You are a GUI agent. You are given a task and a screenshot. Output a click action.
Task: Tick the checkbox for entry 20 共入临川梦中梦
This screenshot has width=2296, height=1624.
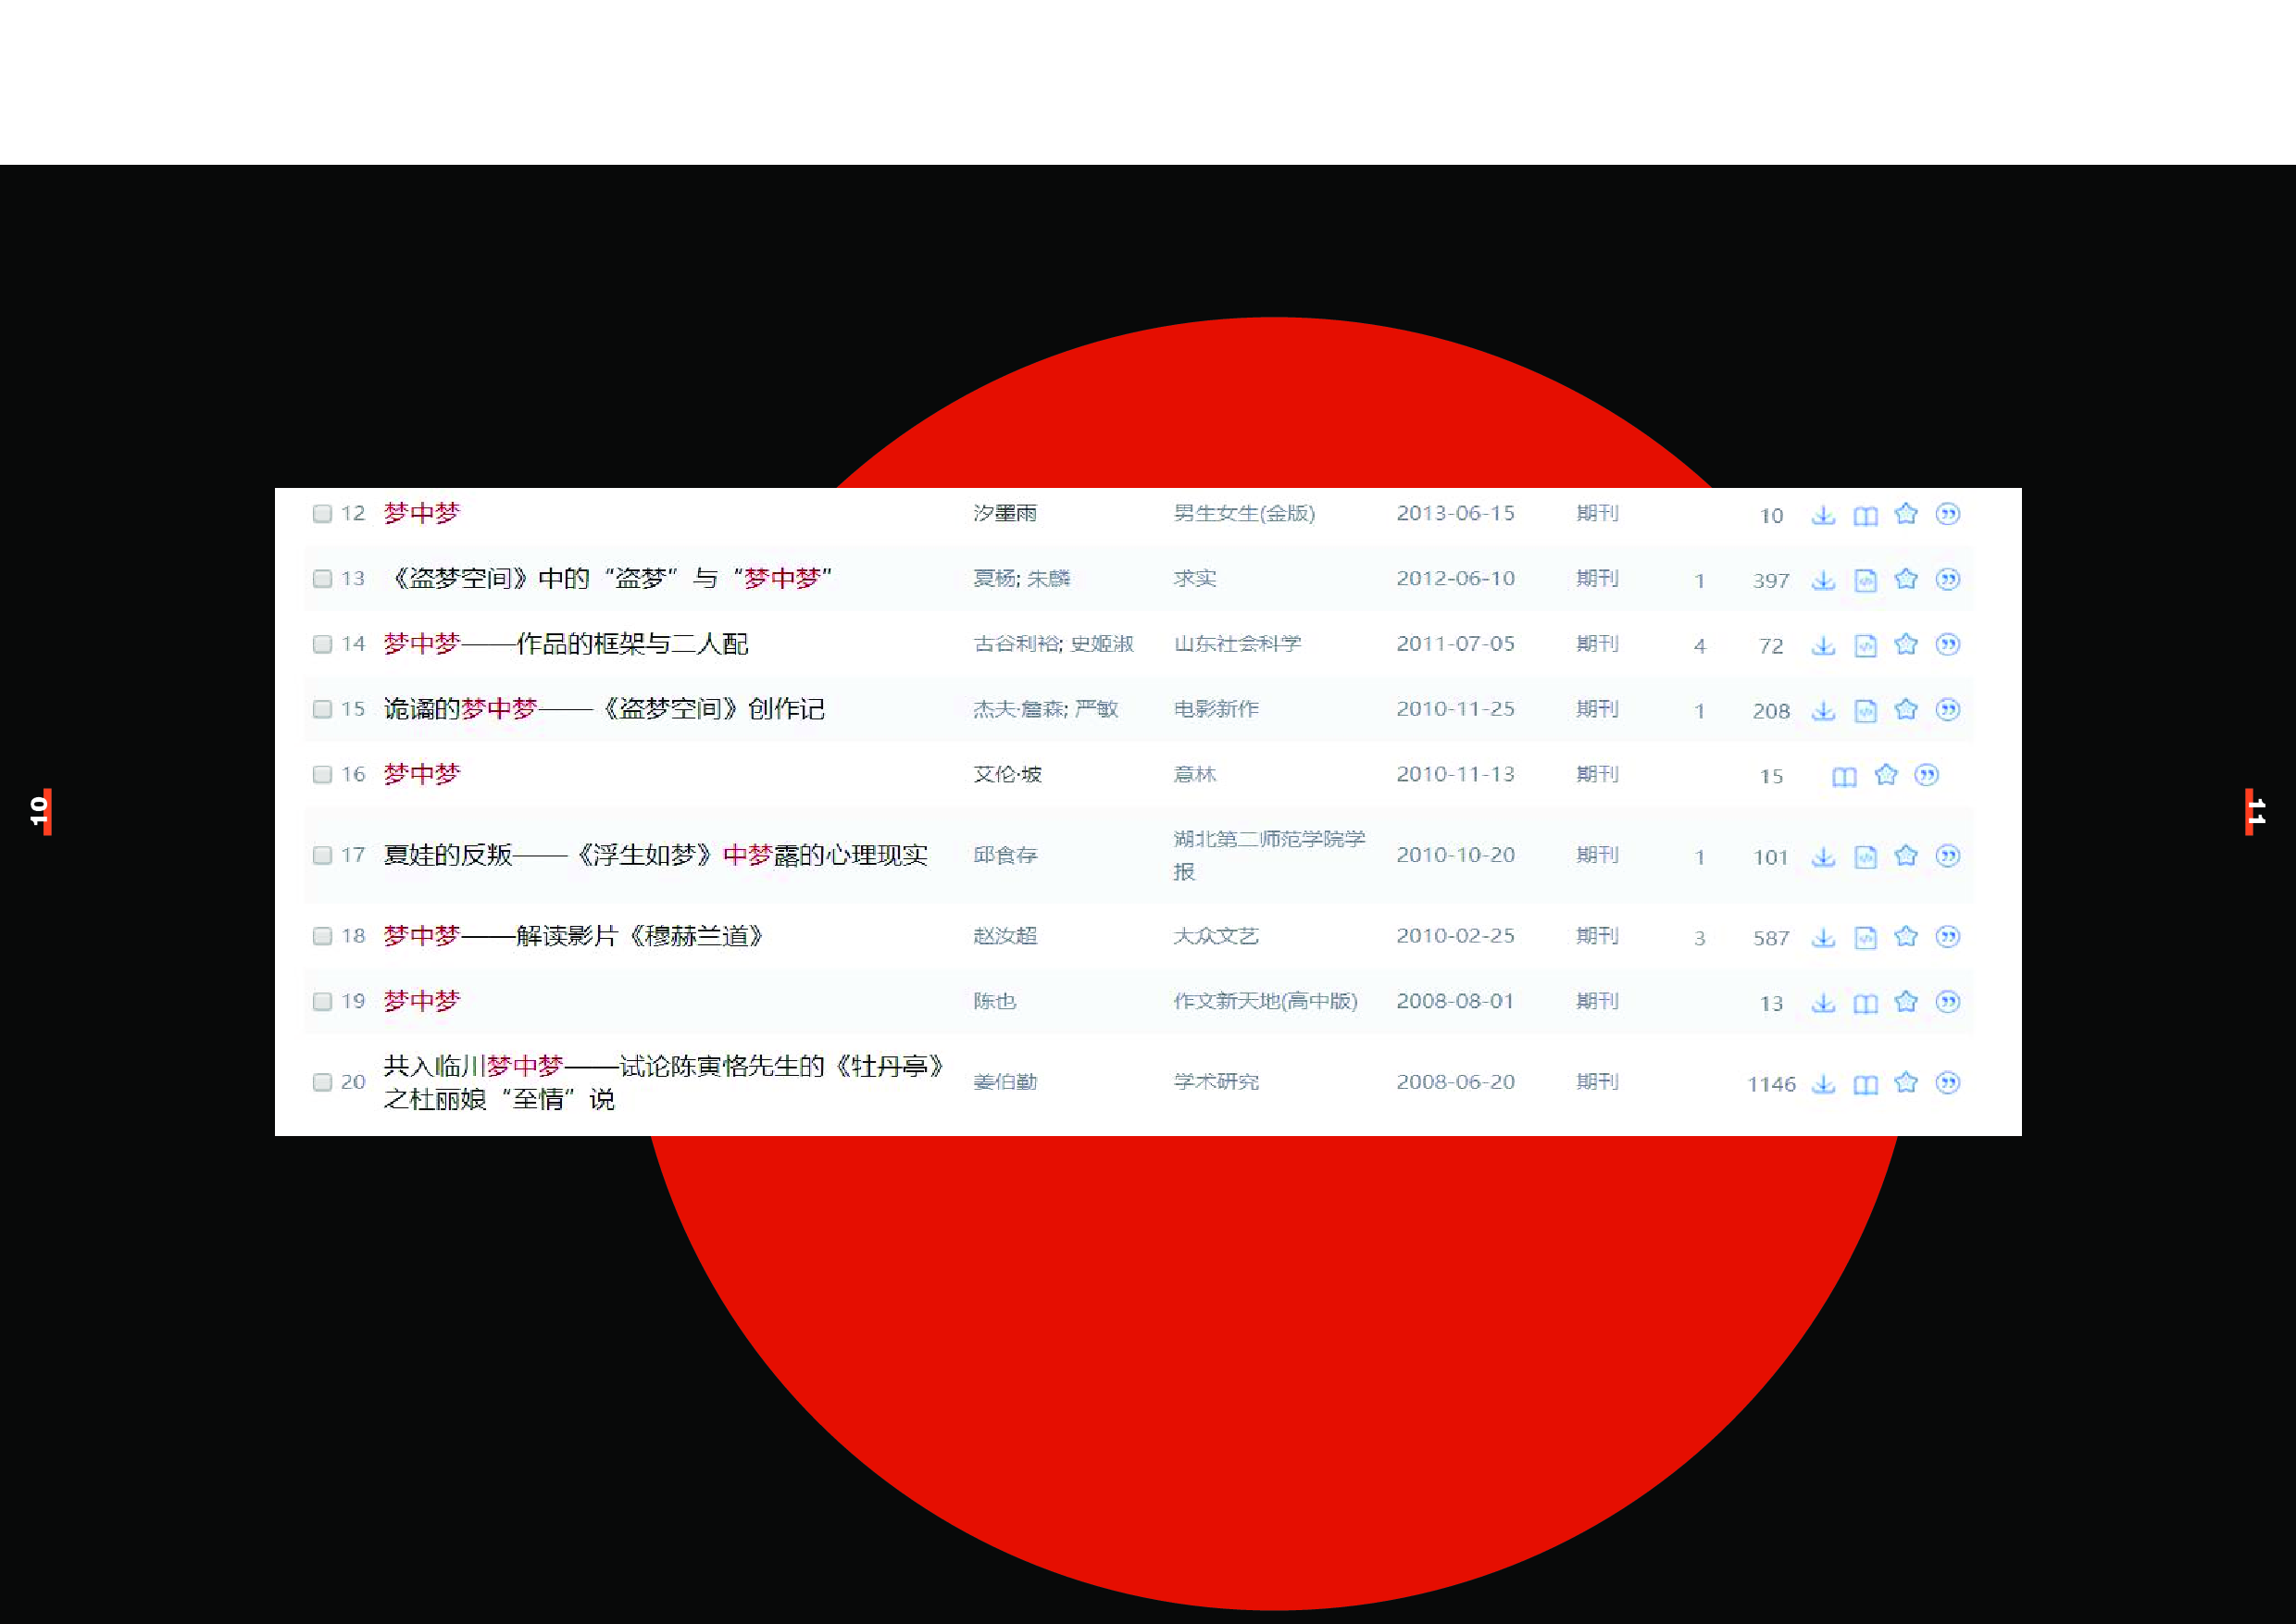pos(322,1083)
